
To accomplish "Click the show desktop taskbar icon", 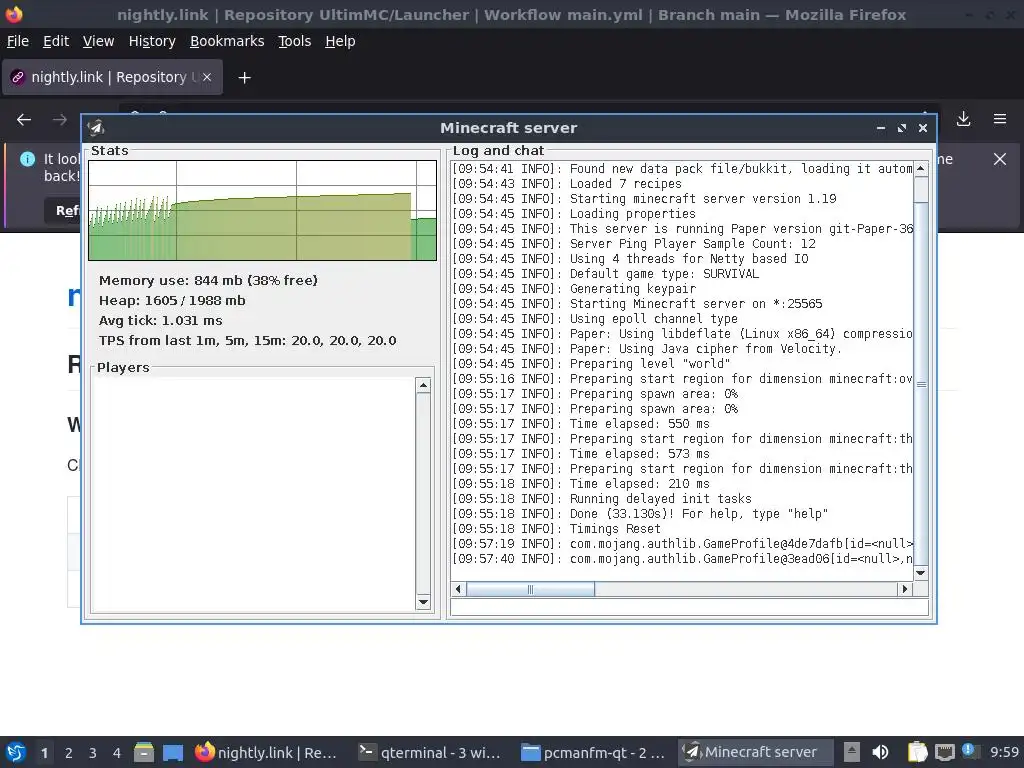I will (x=173, y=753).
